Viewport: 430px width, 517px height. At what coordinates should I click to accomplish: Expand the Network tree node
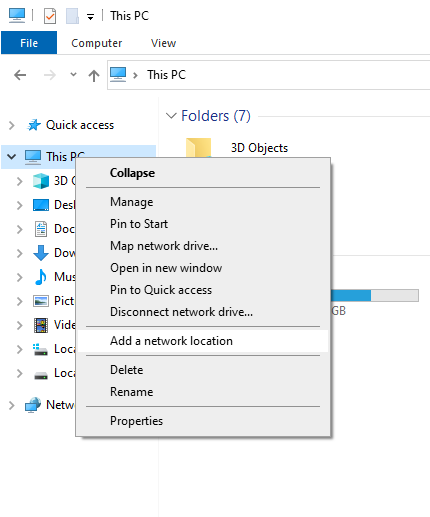pos(12,405)
